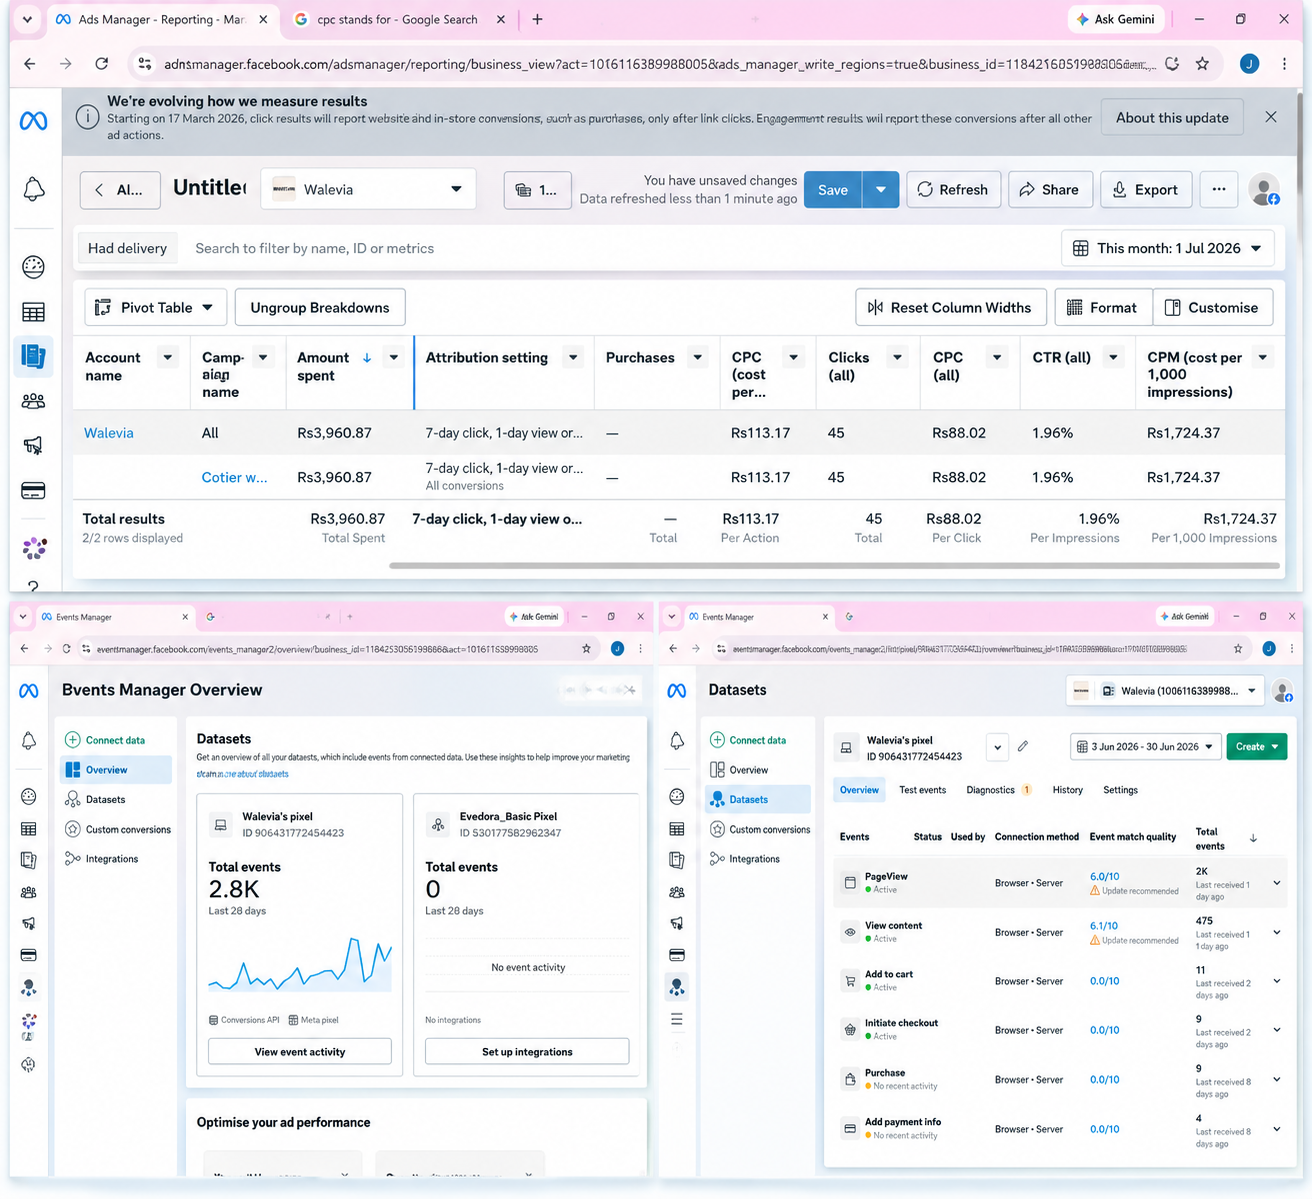The image size is (1312, 1199).
Task: Open notifications bell in Ads Manager sidebar
Action: coord(33,189)
